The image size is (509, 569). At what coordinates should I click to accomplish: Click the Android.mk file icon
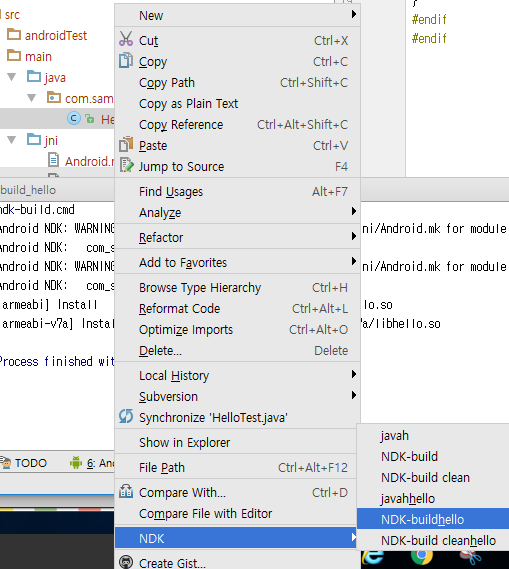(x=53, y=160)
